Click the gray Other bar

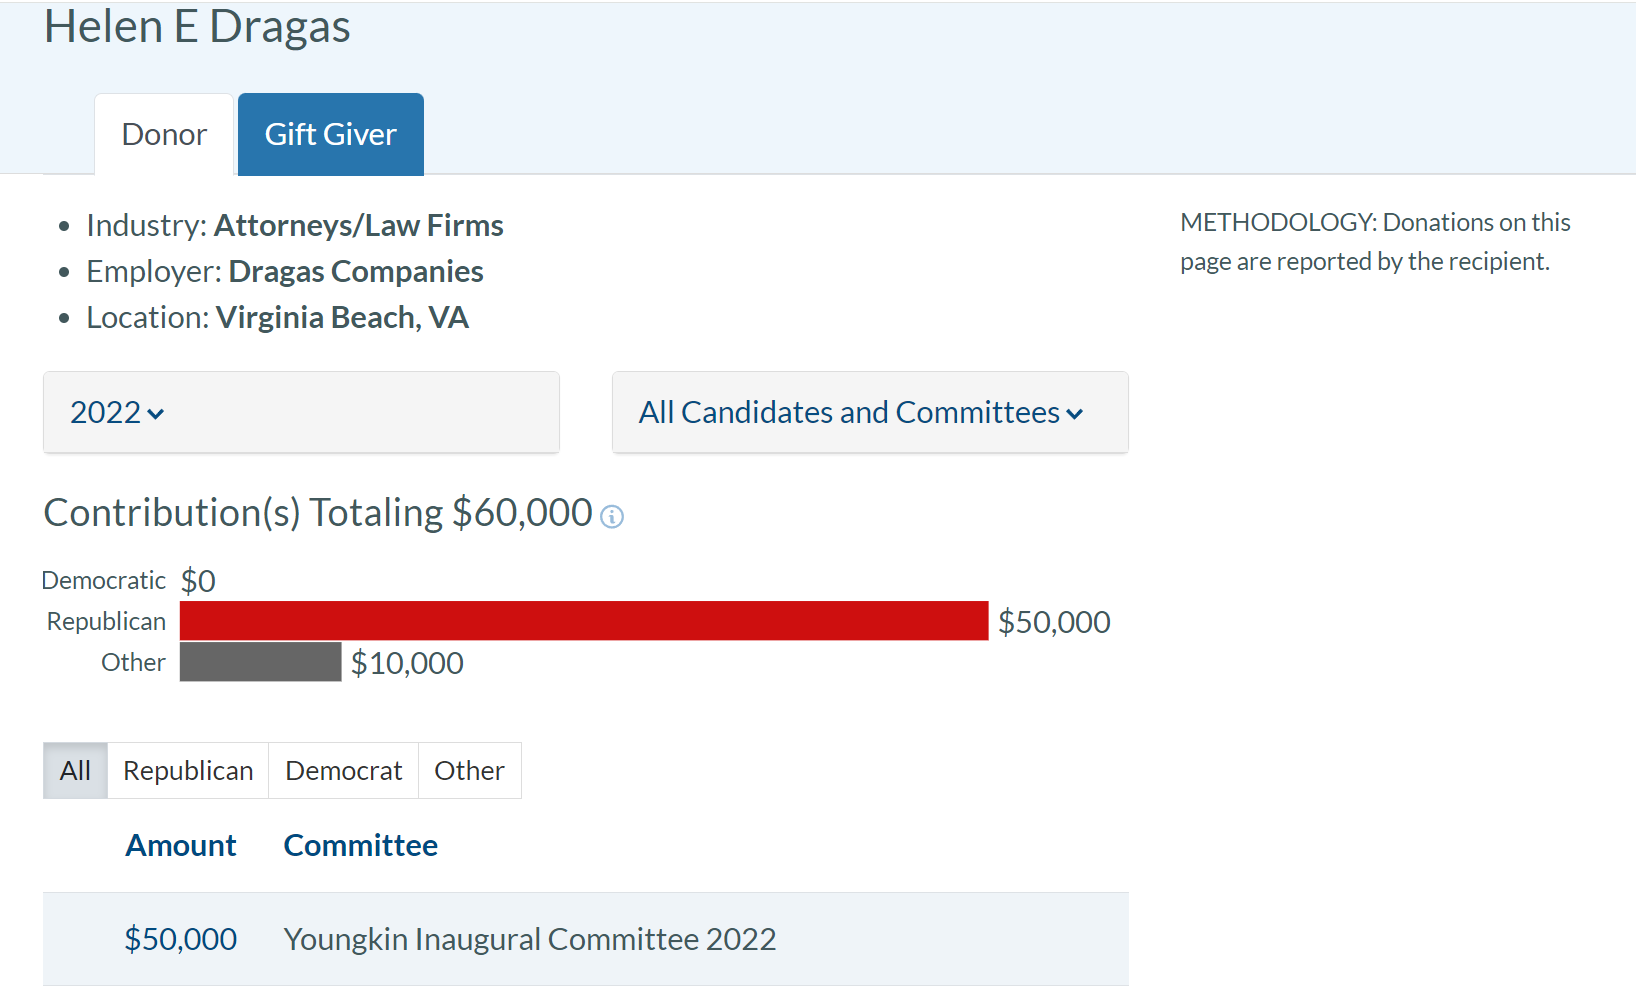click(x=260, y=662)
